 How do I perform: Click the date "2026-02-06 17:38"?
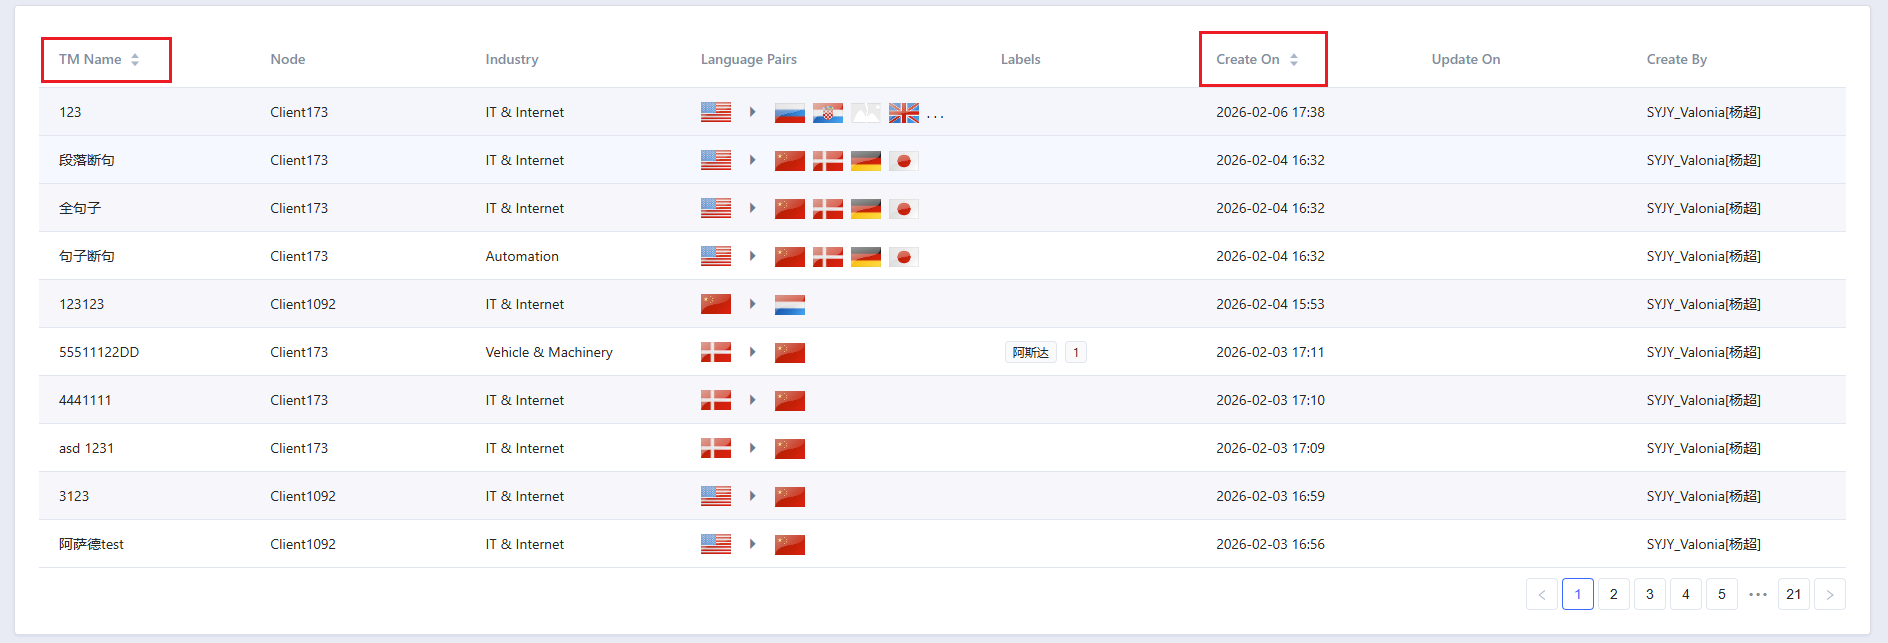(x=1270, y=112)
